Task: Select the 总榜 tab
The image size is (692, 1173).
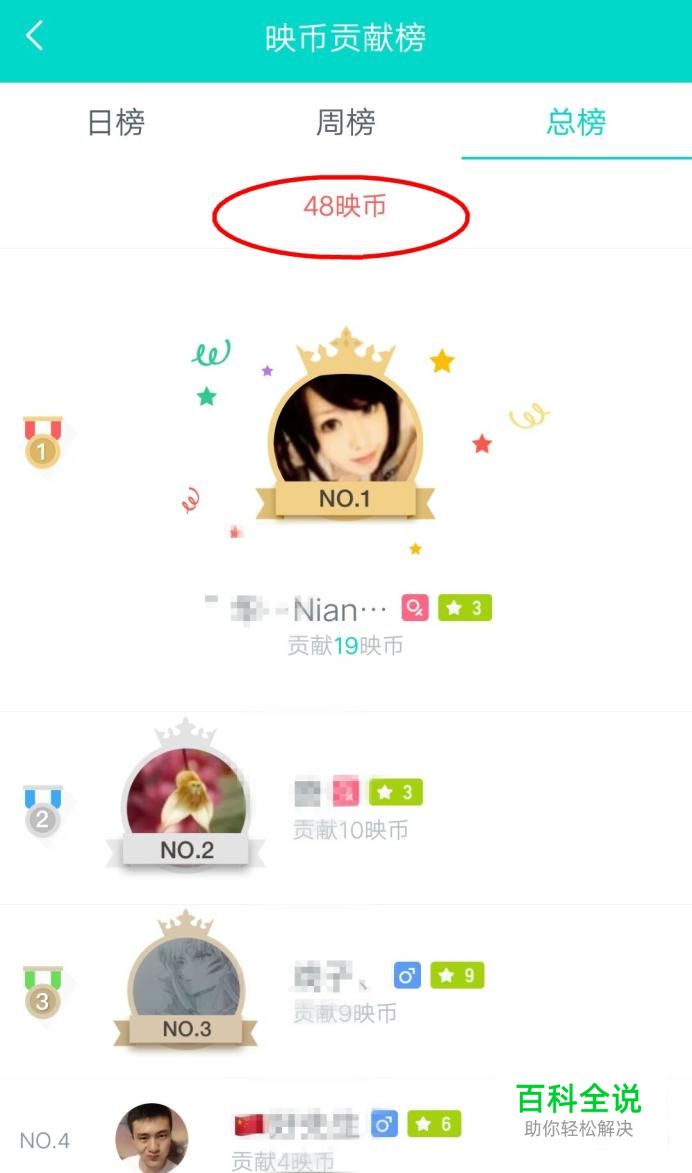Action: click(576, 122)
